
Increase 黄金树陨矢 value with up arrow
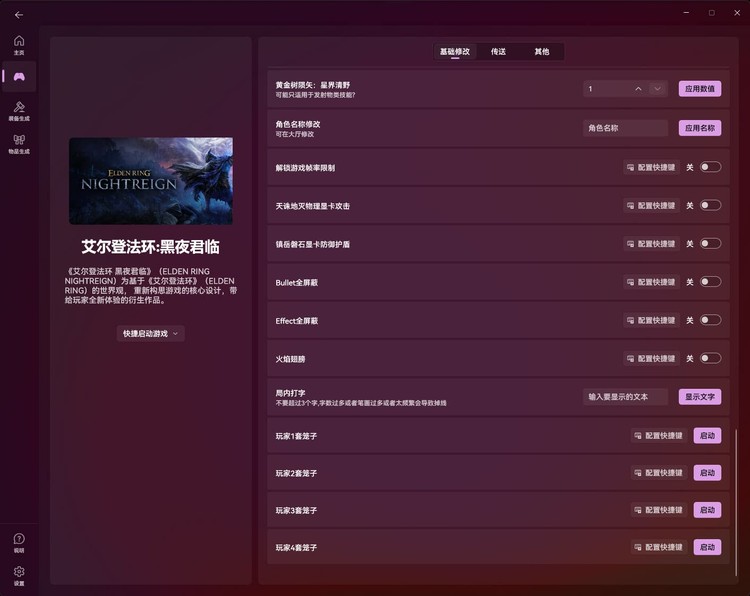click(x=638, y=89)
